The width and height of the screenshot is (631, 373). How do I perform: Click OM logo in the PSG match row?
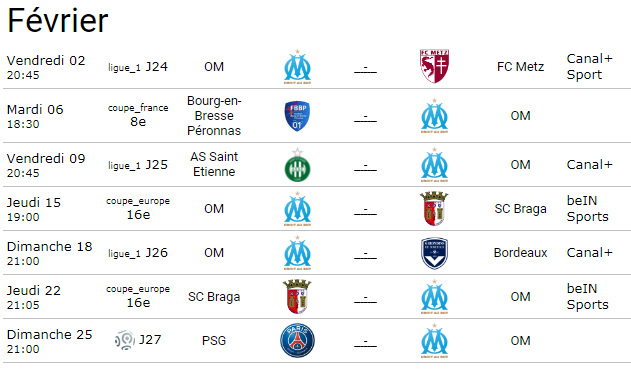pyautogui.click(x=434, y=341)
